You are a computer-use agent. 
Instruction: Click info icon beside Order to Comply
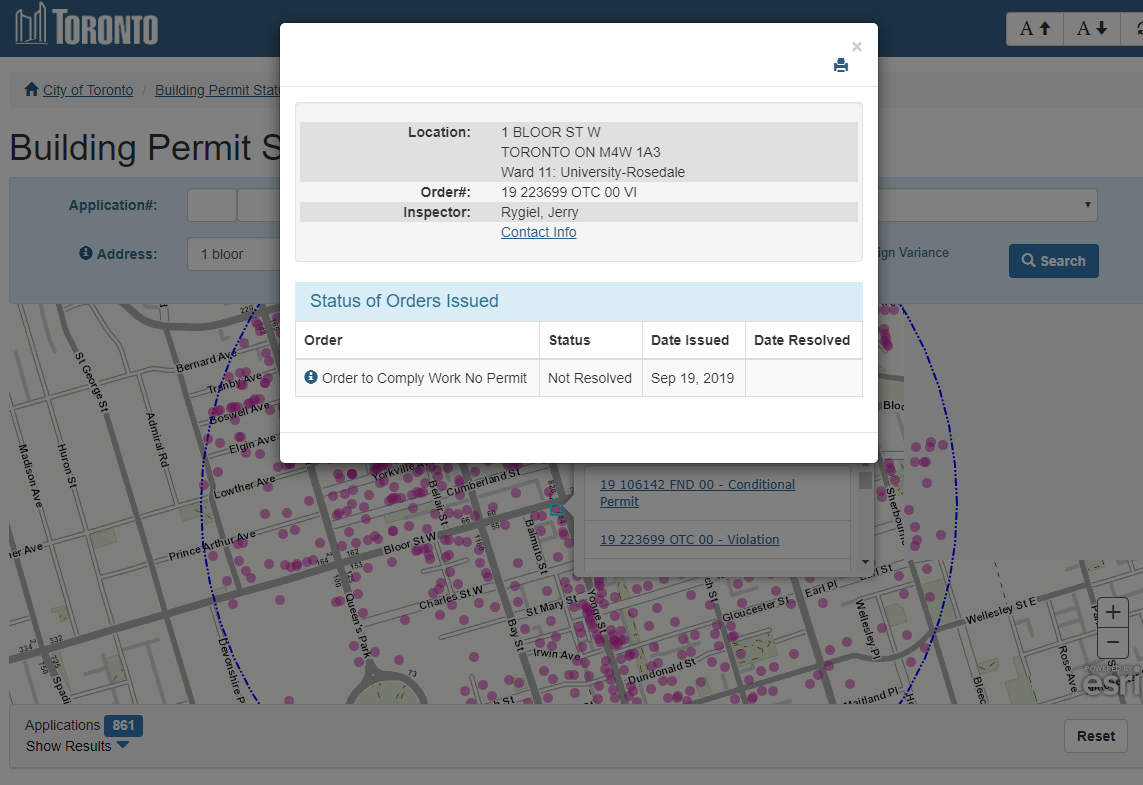pos(311,378)
